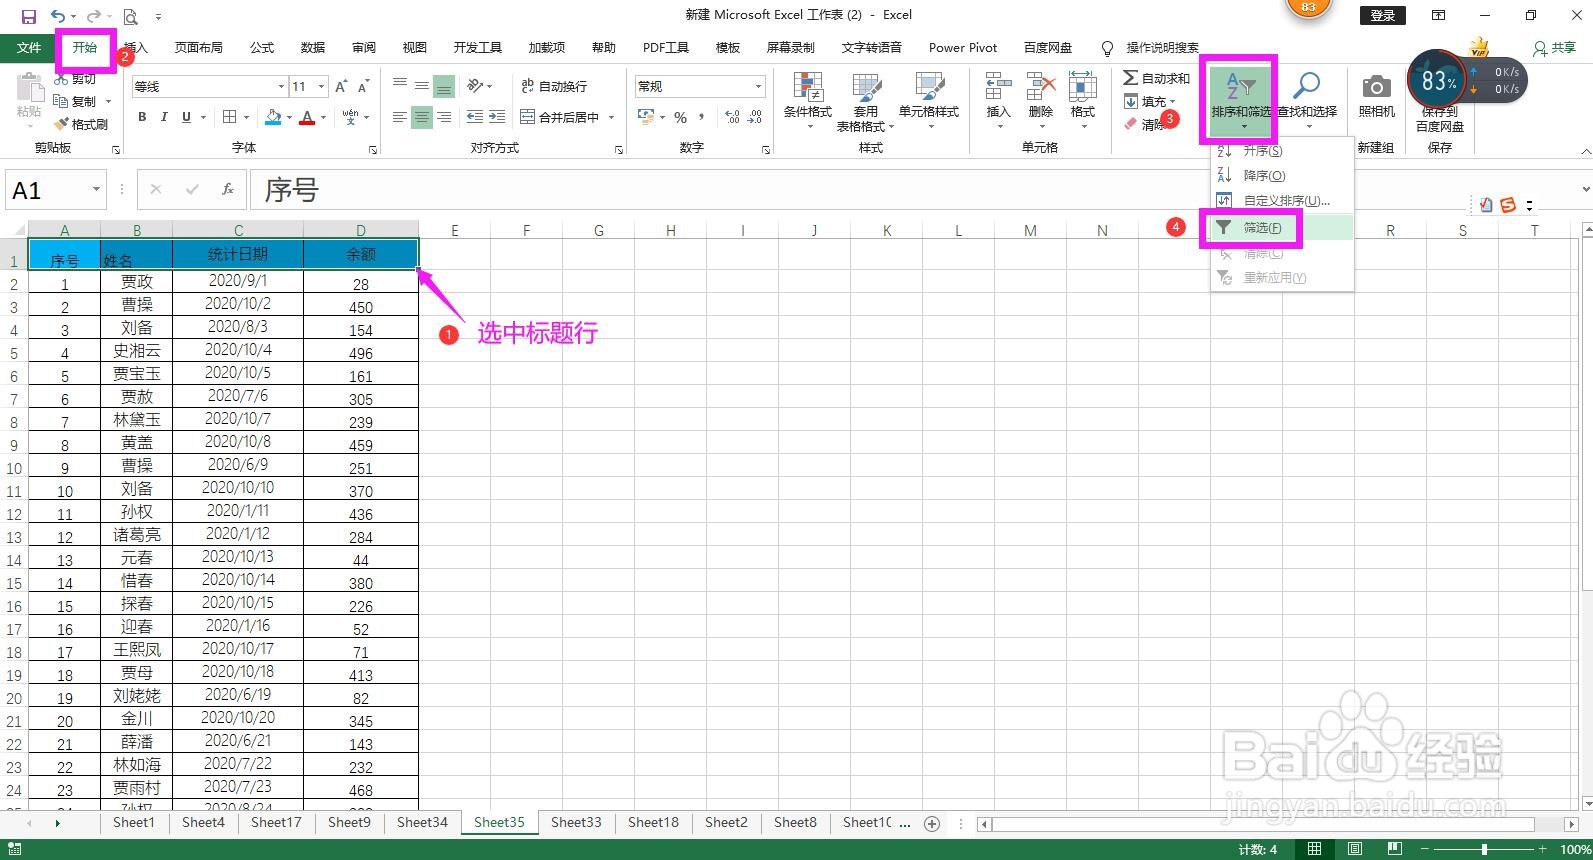1593x860 pixels.
Task: Open the font name dropdown 等线
Action: (281, 87)
